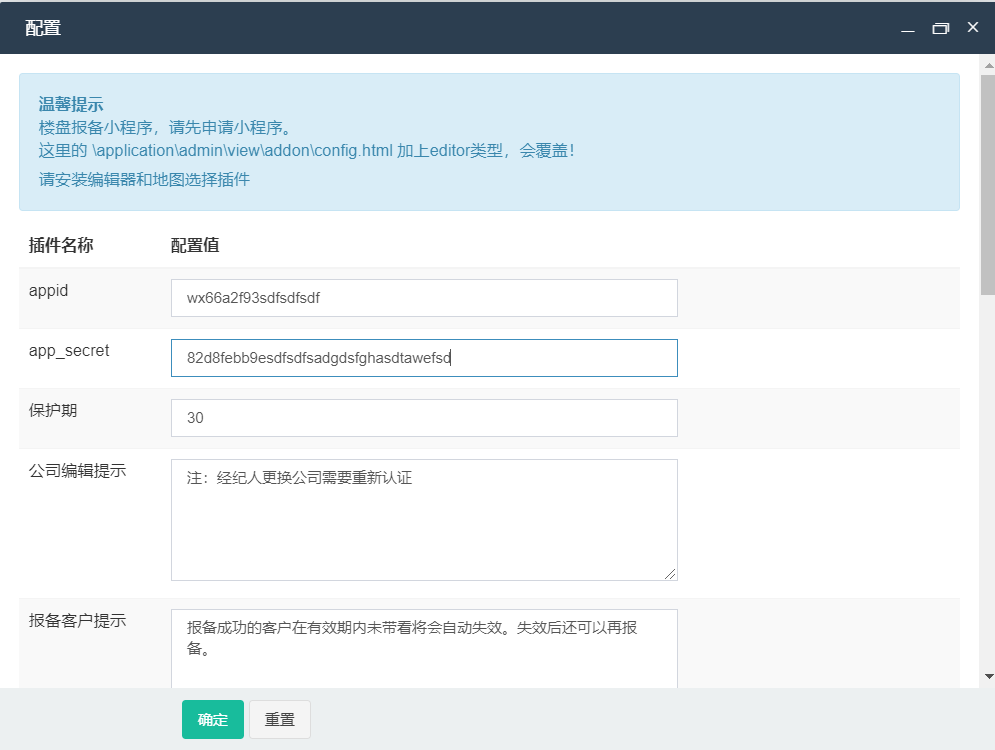Click the appid input field

tap(424, 298)
